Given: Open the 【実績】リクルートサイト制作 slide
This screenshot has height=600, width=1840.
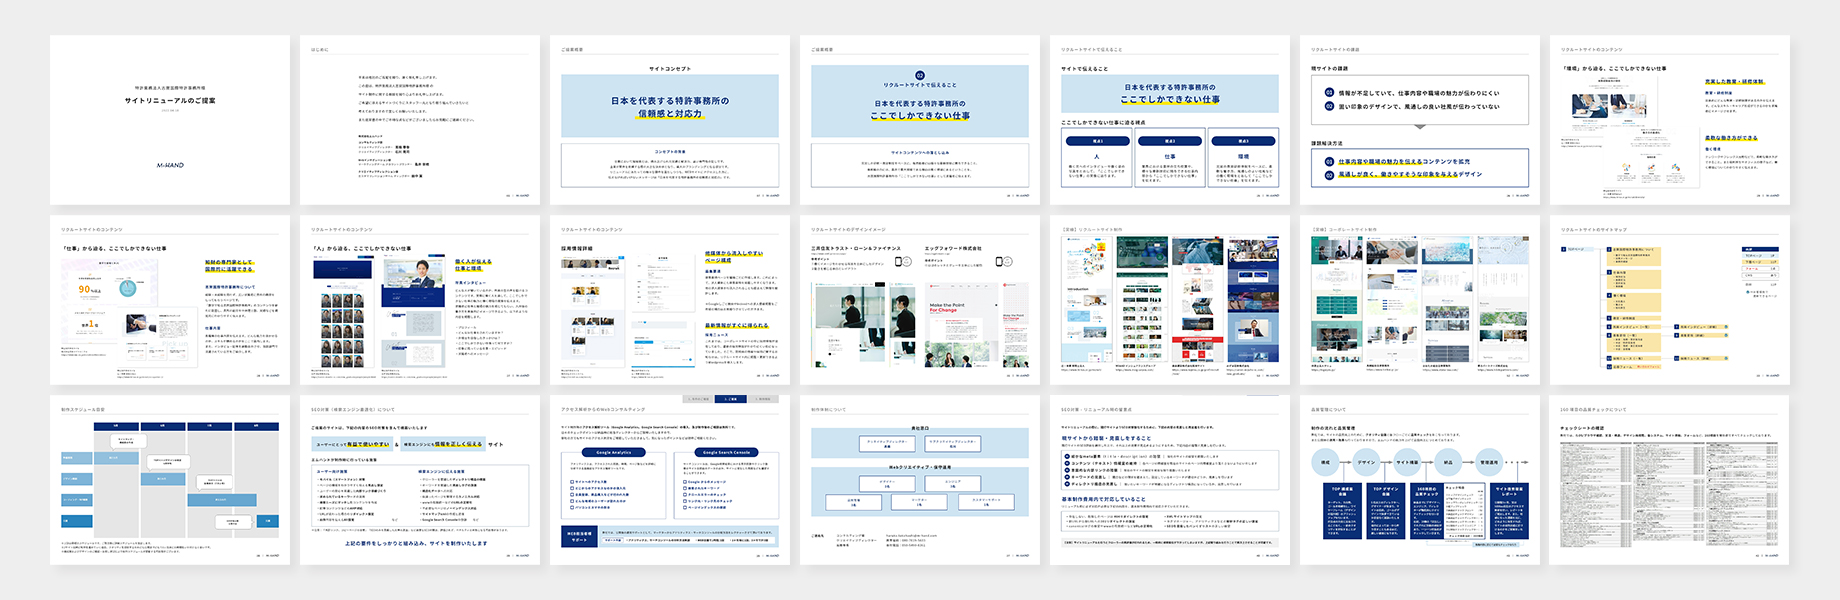Looking at the screenshot, I should tap(1170, 300).
